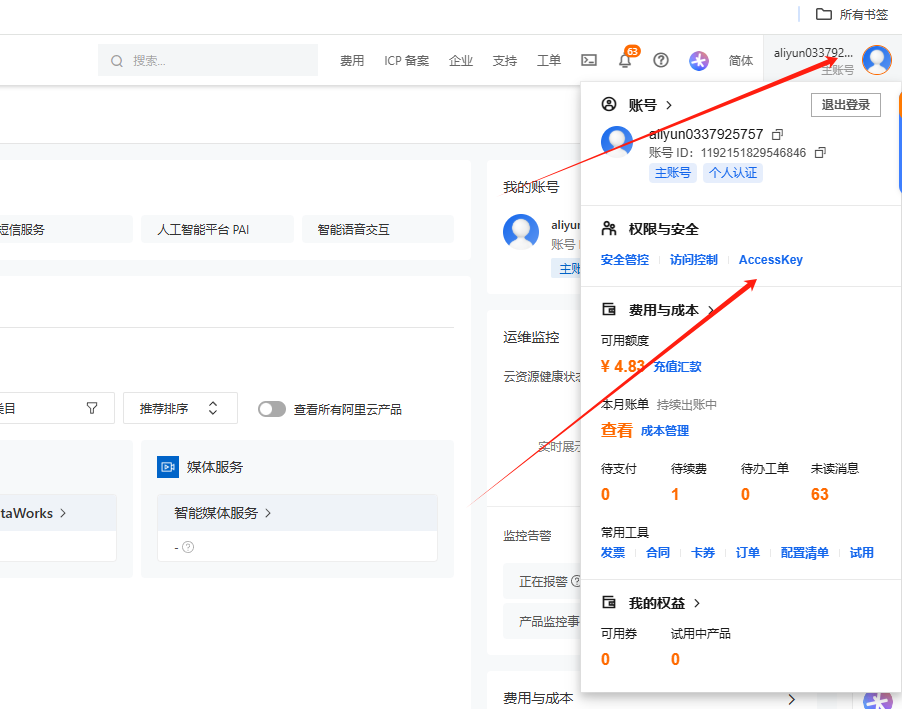The image size is (902, 709).
Task: Click the 可用券 count 0
Action: pos(605,659)
